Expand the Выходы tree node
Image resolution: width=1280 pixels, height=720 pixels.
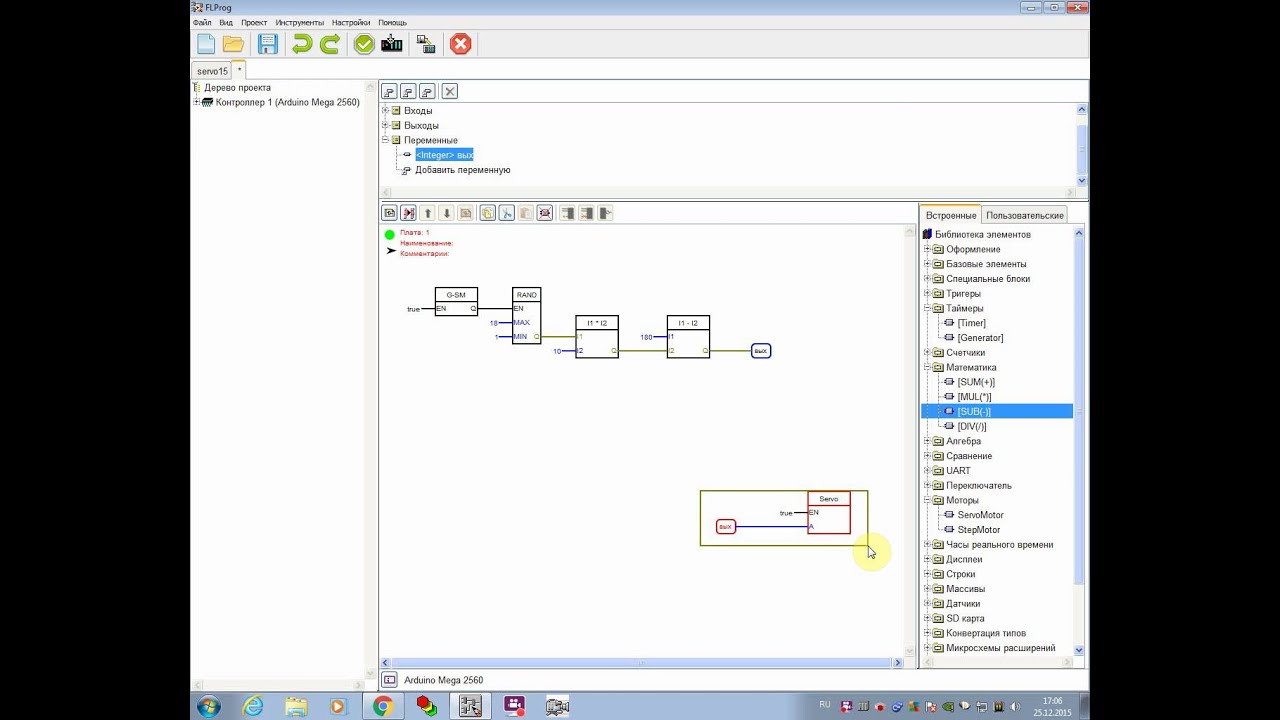(385, 126)
